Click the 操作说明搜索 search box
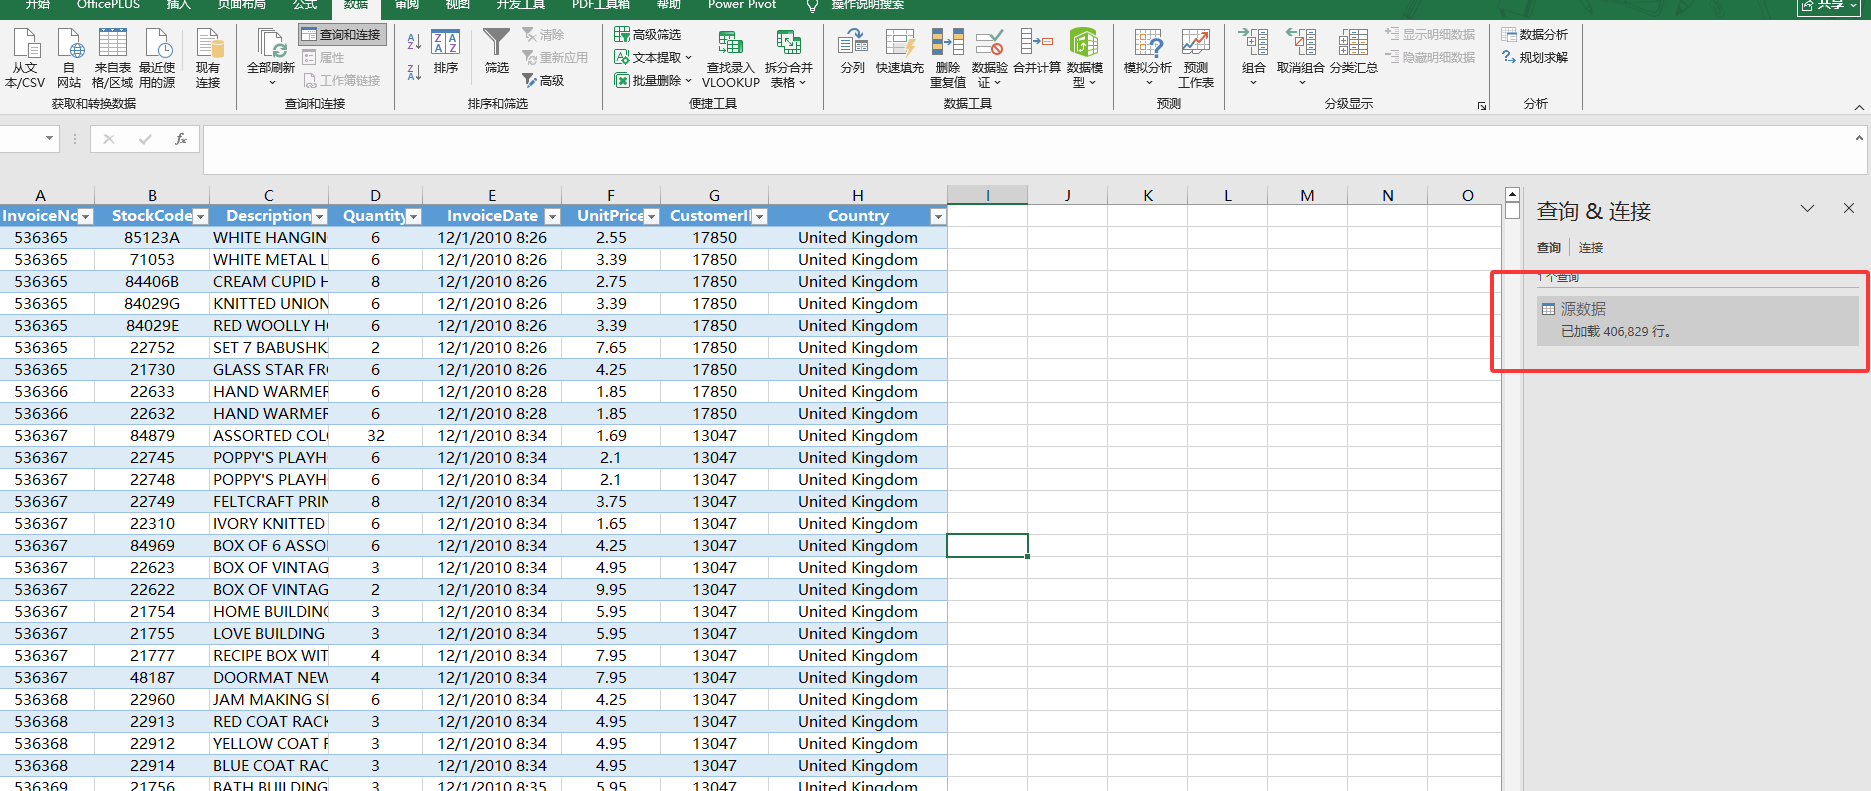 (x=867, y=5)
